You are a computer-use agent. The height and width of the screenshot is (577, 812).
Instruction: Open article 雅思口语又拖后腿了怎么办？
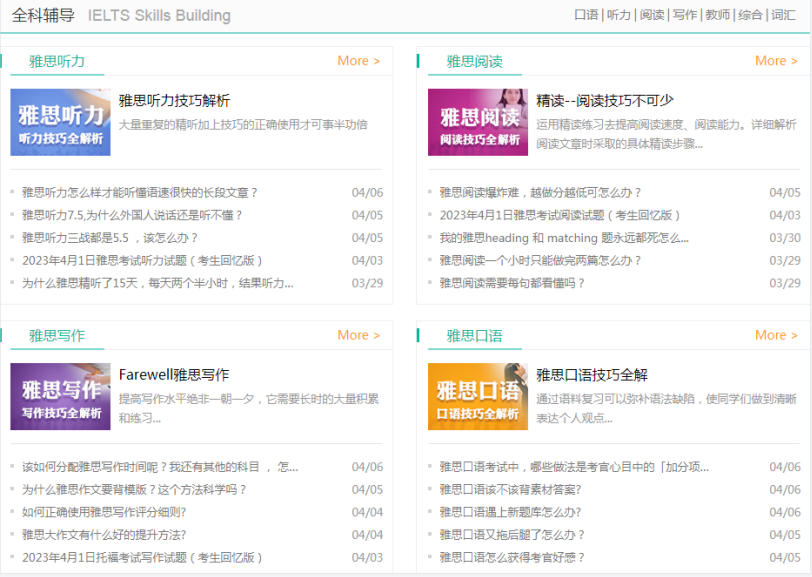[512, 535]
